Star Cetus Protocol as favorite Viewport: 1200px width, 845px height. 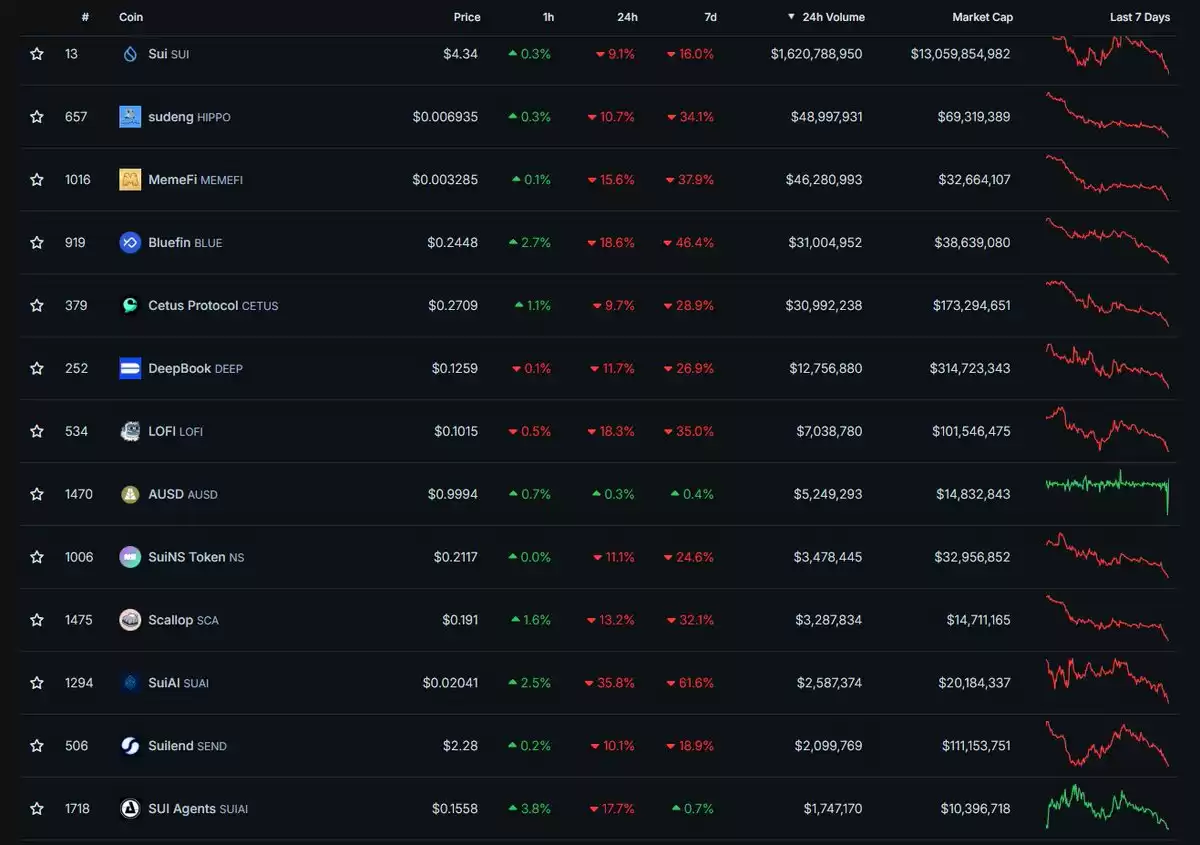click(37, 306)
